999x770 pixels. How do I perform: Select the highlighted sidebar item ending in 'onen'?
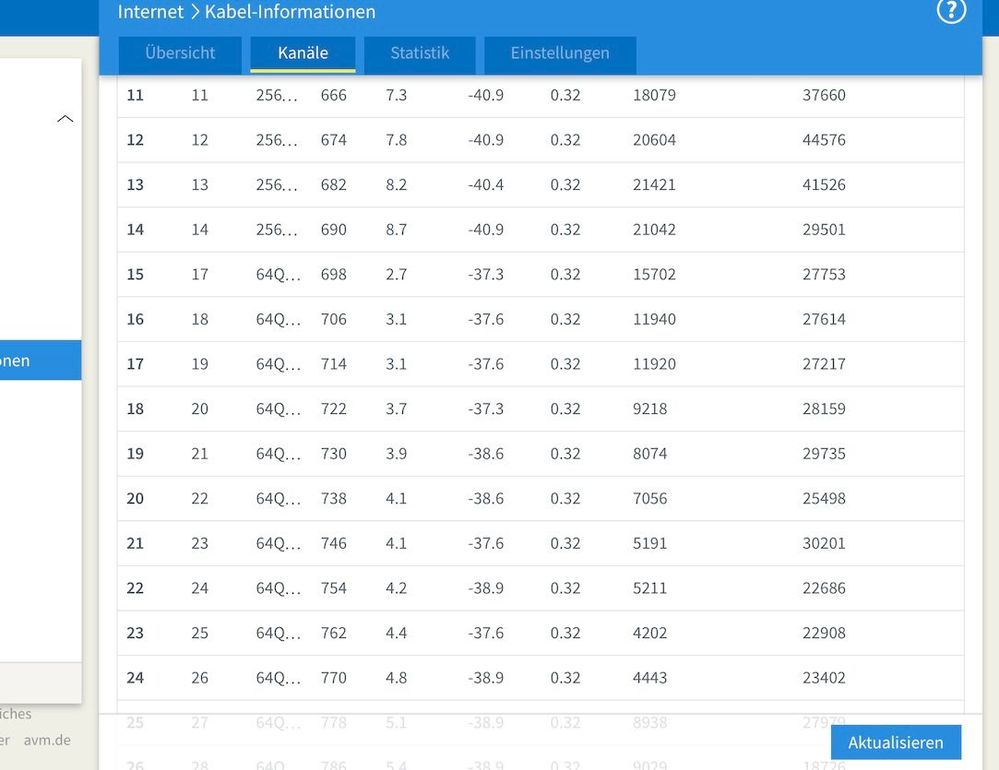click(x=41, y=360)
